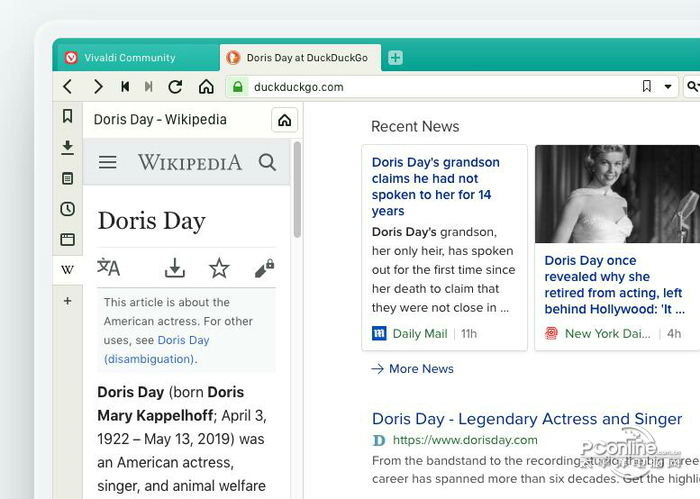Toggle bookmark icon in address bar

click(x=647, y=87)
